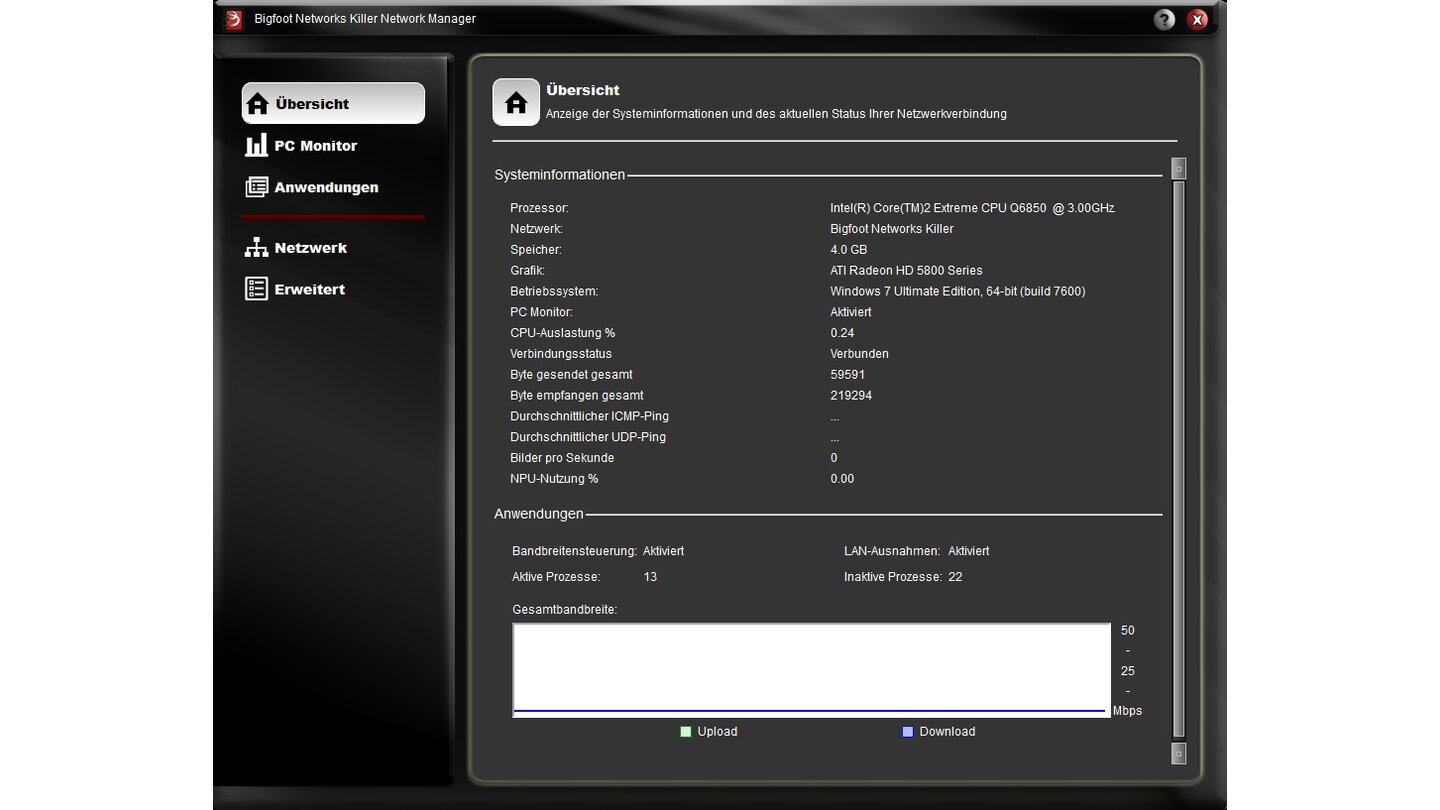Close the Killer Network Manager window
This screenshot has height=810, width=1440.
click(x=1197, y=19)
